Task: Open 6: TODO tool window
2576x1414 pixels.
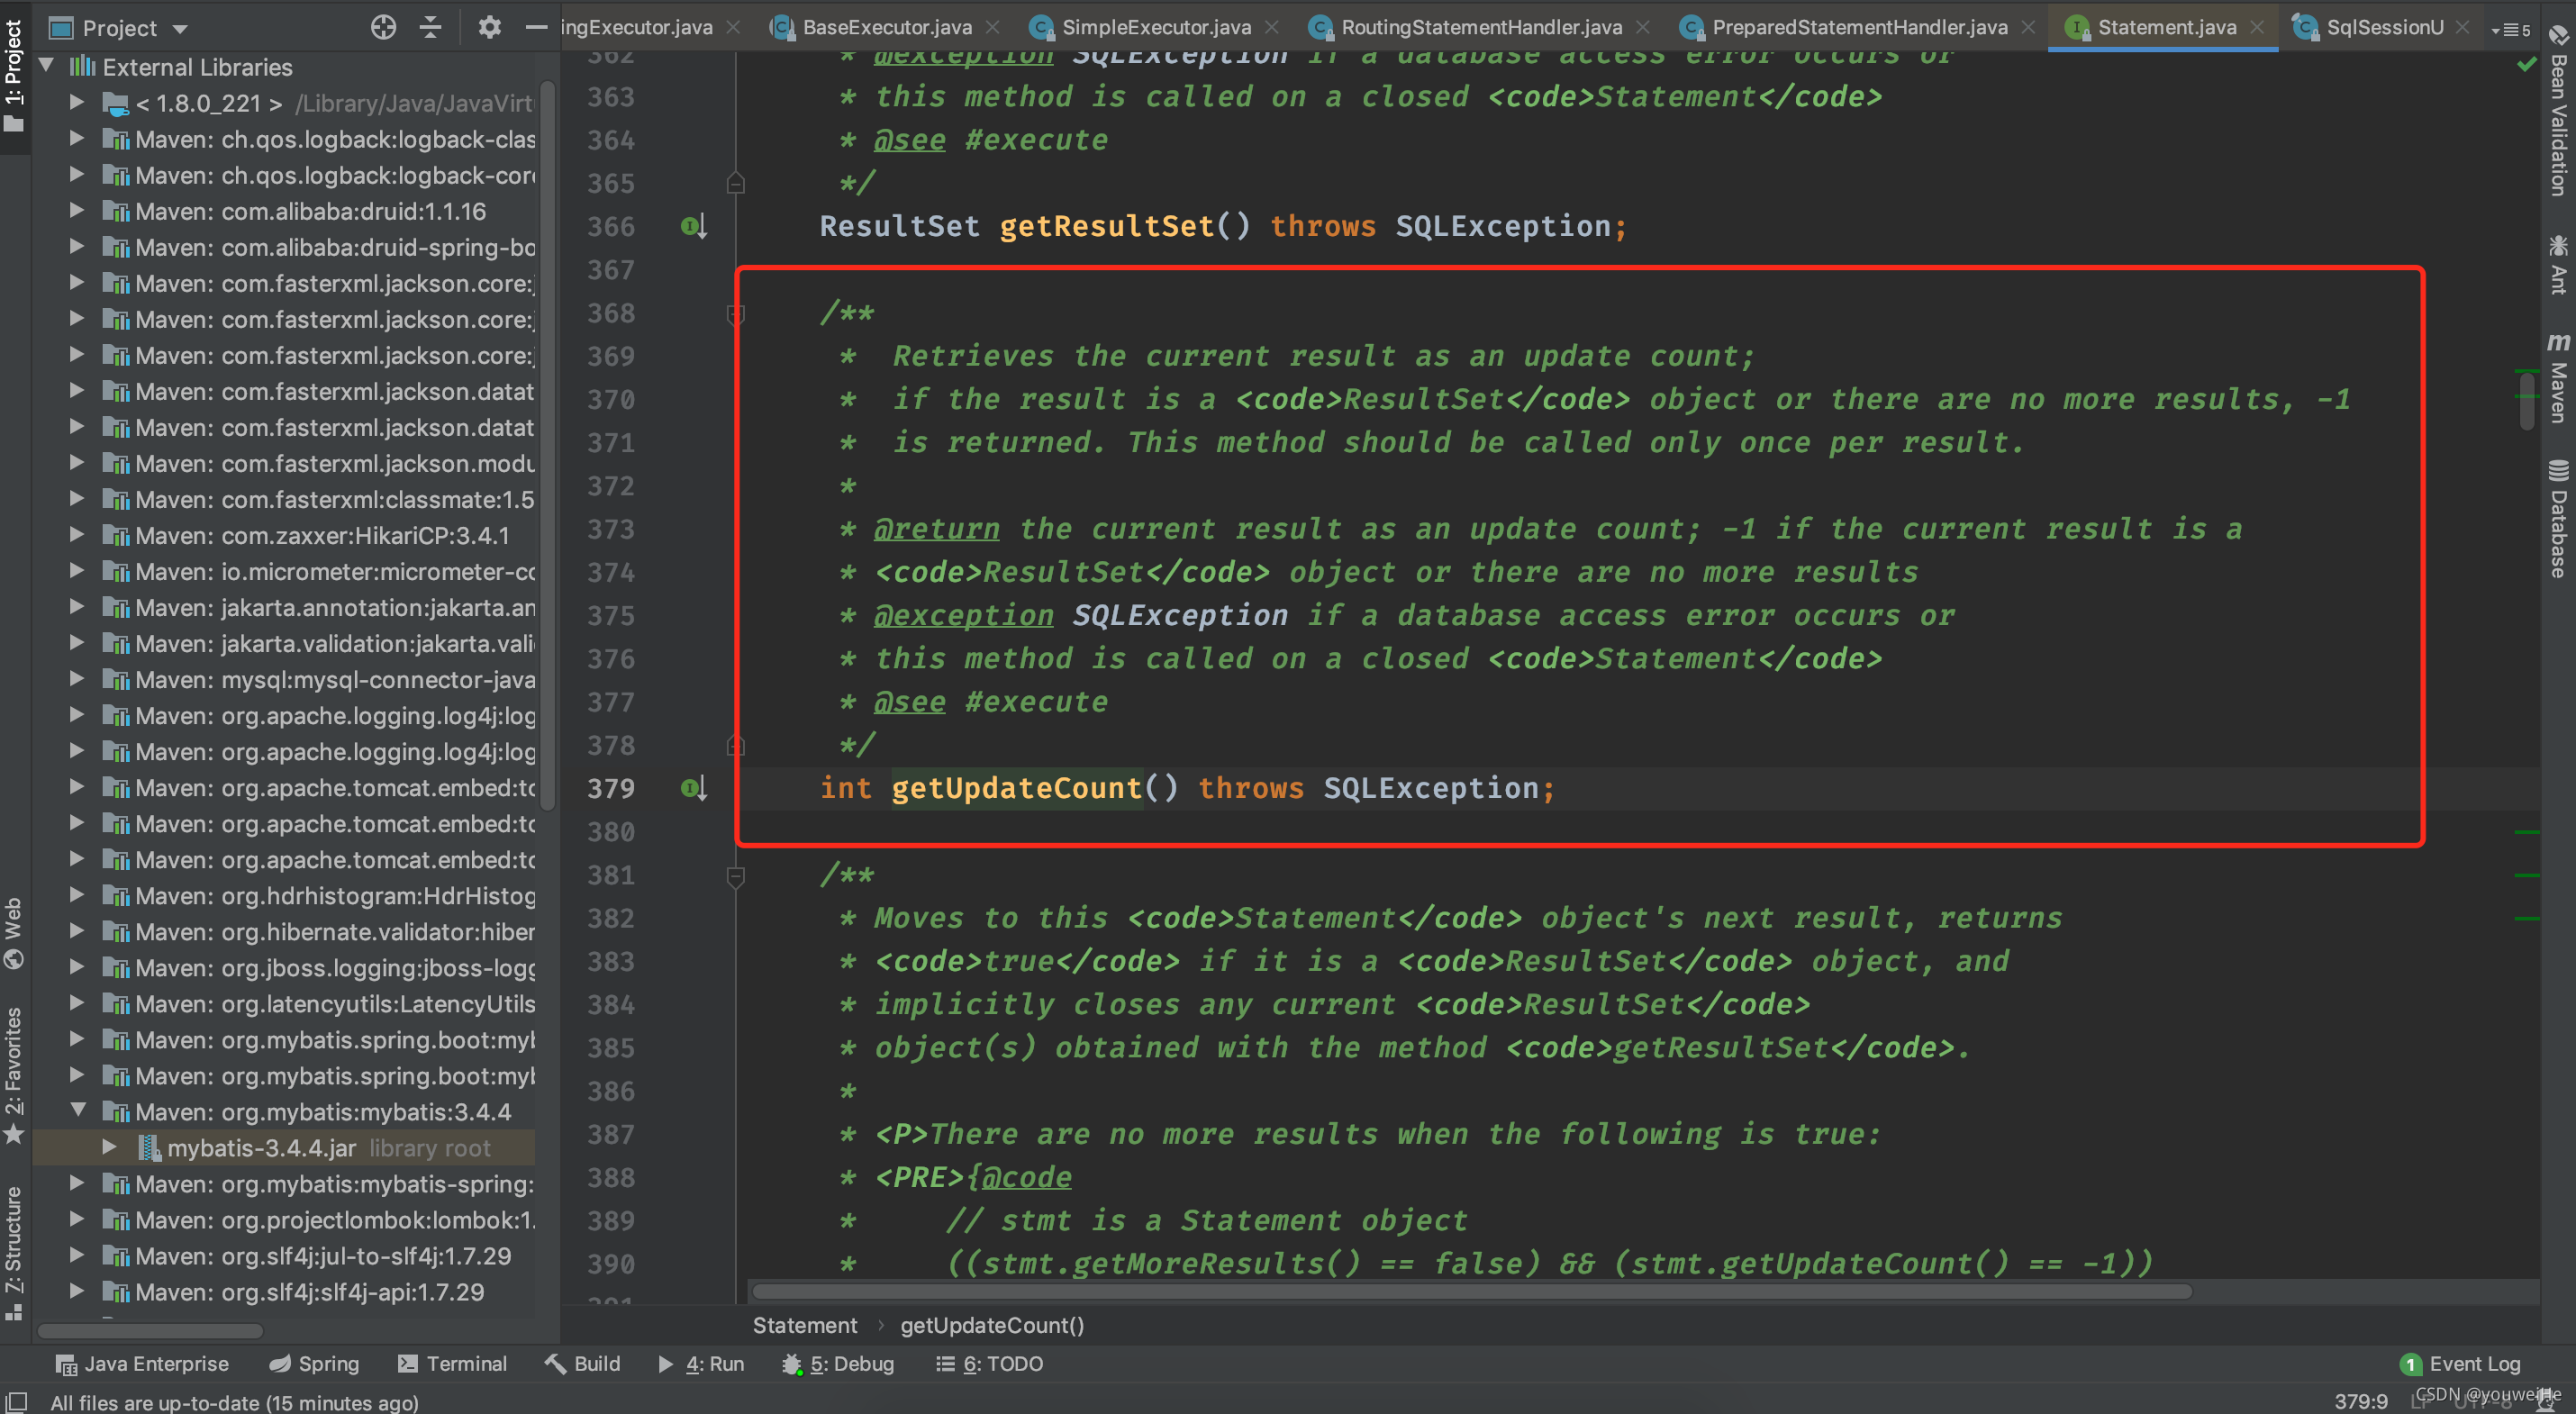Action: click(x=989, y=1364)
